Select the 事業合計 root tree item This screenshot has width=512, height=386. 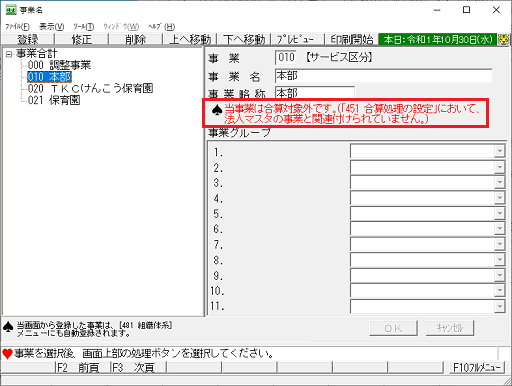37,53
